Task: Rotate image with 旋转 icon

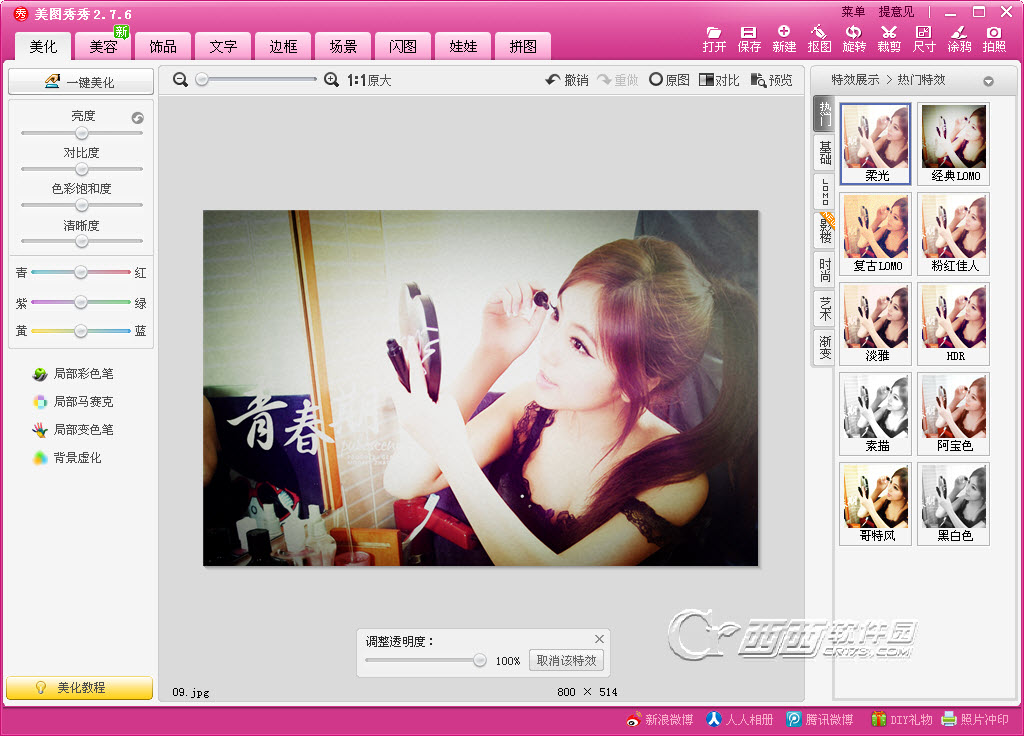Action: (854, 39)
